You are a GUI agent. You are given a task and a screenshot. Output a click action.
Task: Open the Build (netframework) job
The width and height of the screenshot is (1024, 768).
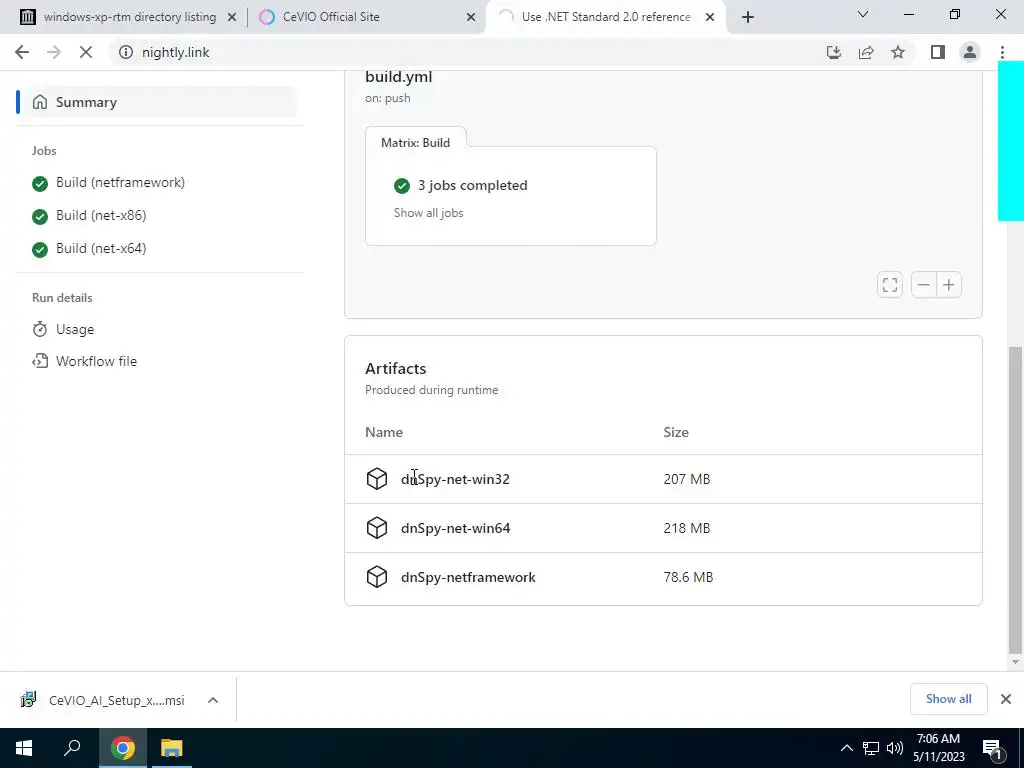pyautogui.click(x=120, y=182)
